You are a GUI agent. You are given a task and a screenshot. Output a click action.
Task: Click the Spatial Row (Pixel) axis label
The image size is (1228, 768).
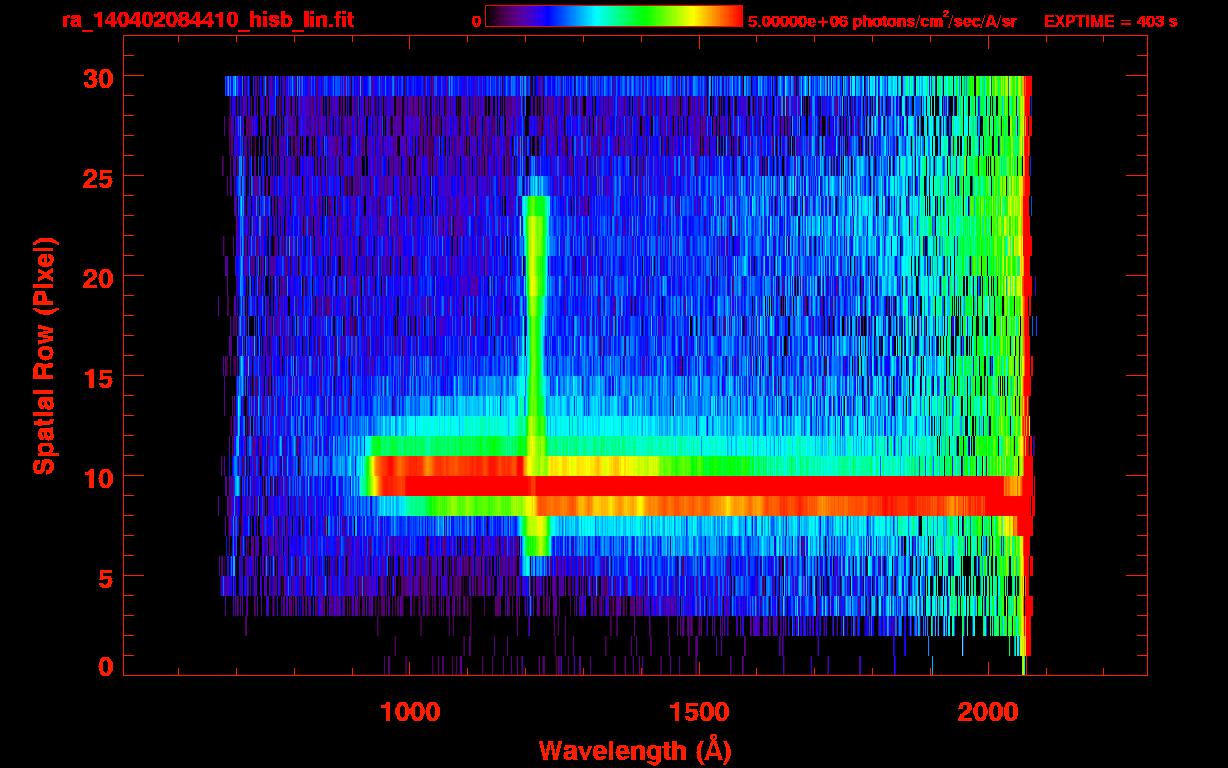pos(44,356)
